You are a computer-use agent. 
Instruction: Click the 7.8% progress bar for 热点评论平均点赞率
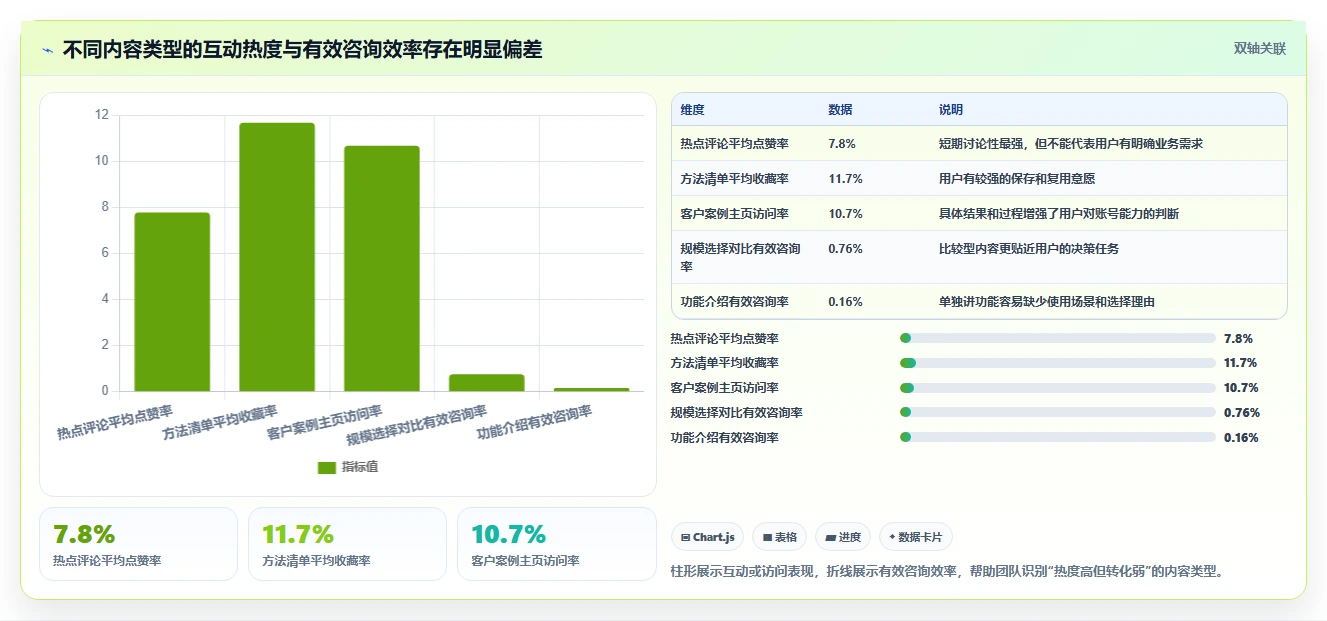(1058, 338)
